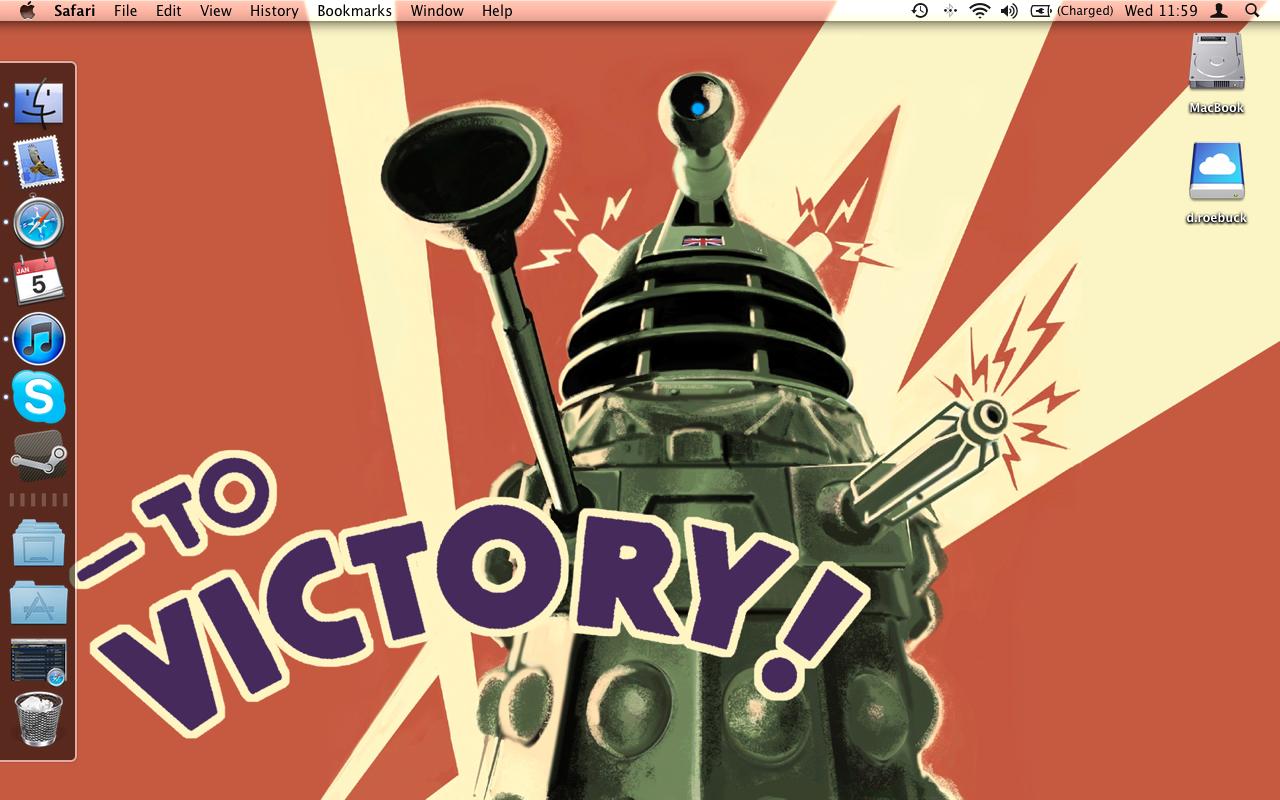Click the Wed 11:59 clock
The image size is (1280, 800).
1161,10
